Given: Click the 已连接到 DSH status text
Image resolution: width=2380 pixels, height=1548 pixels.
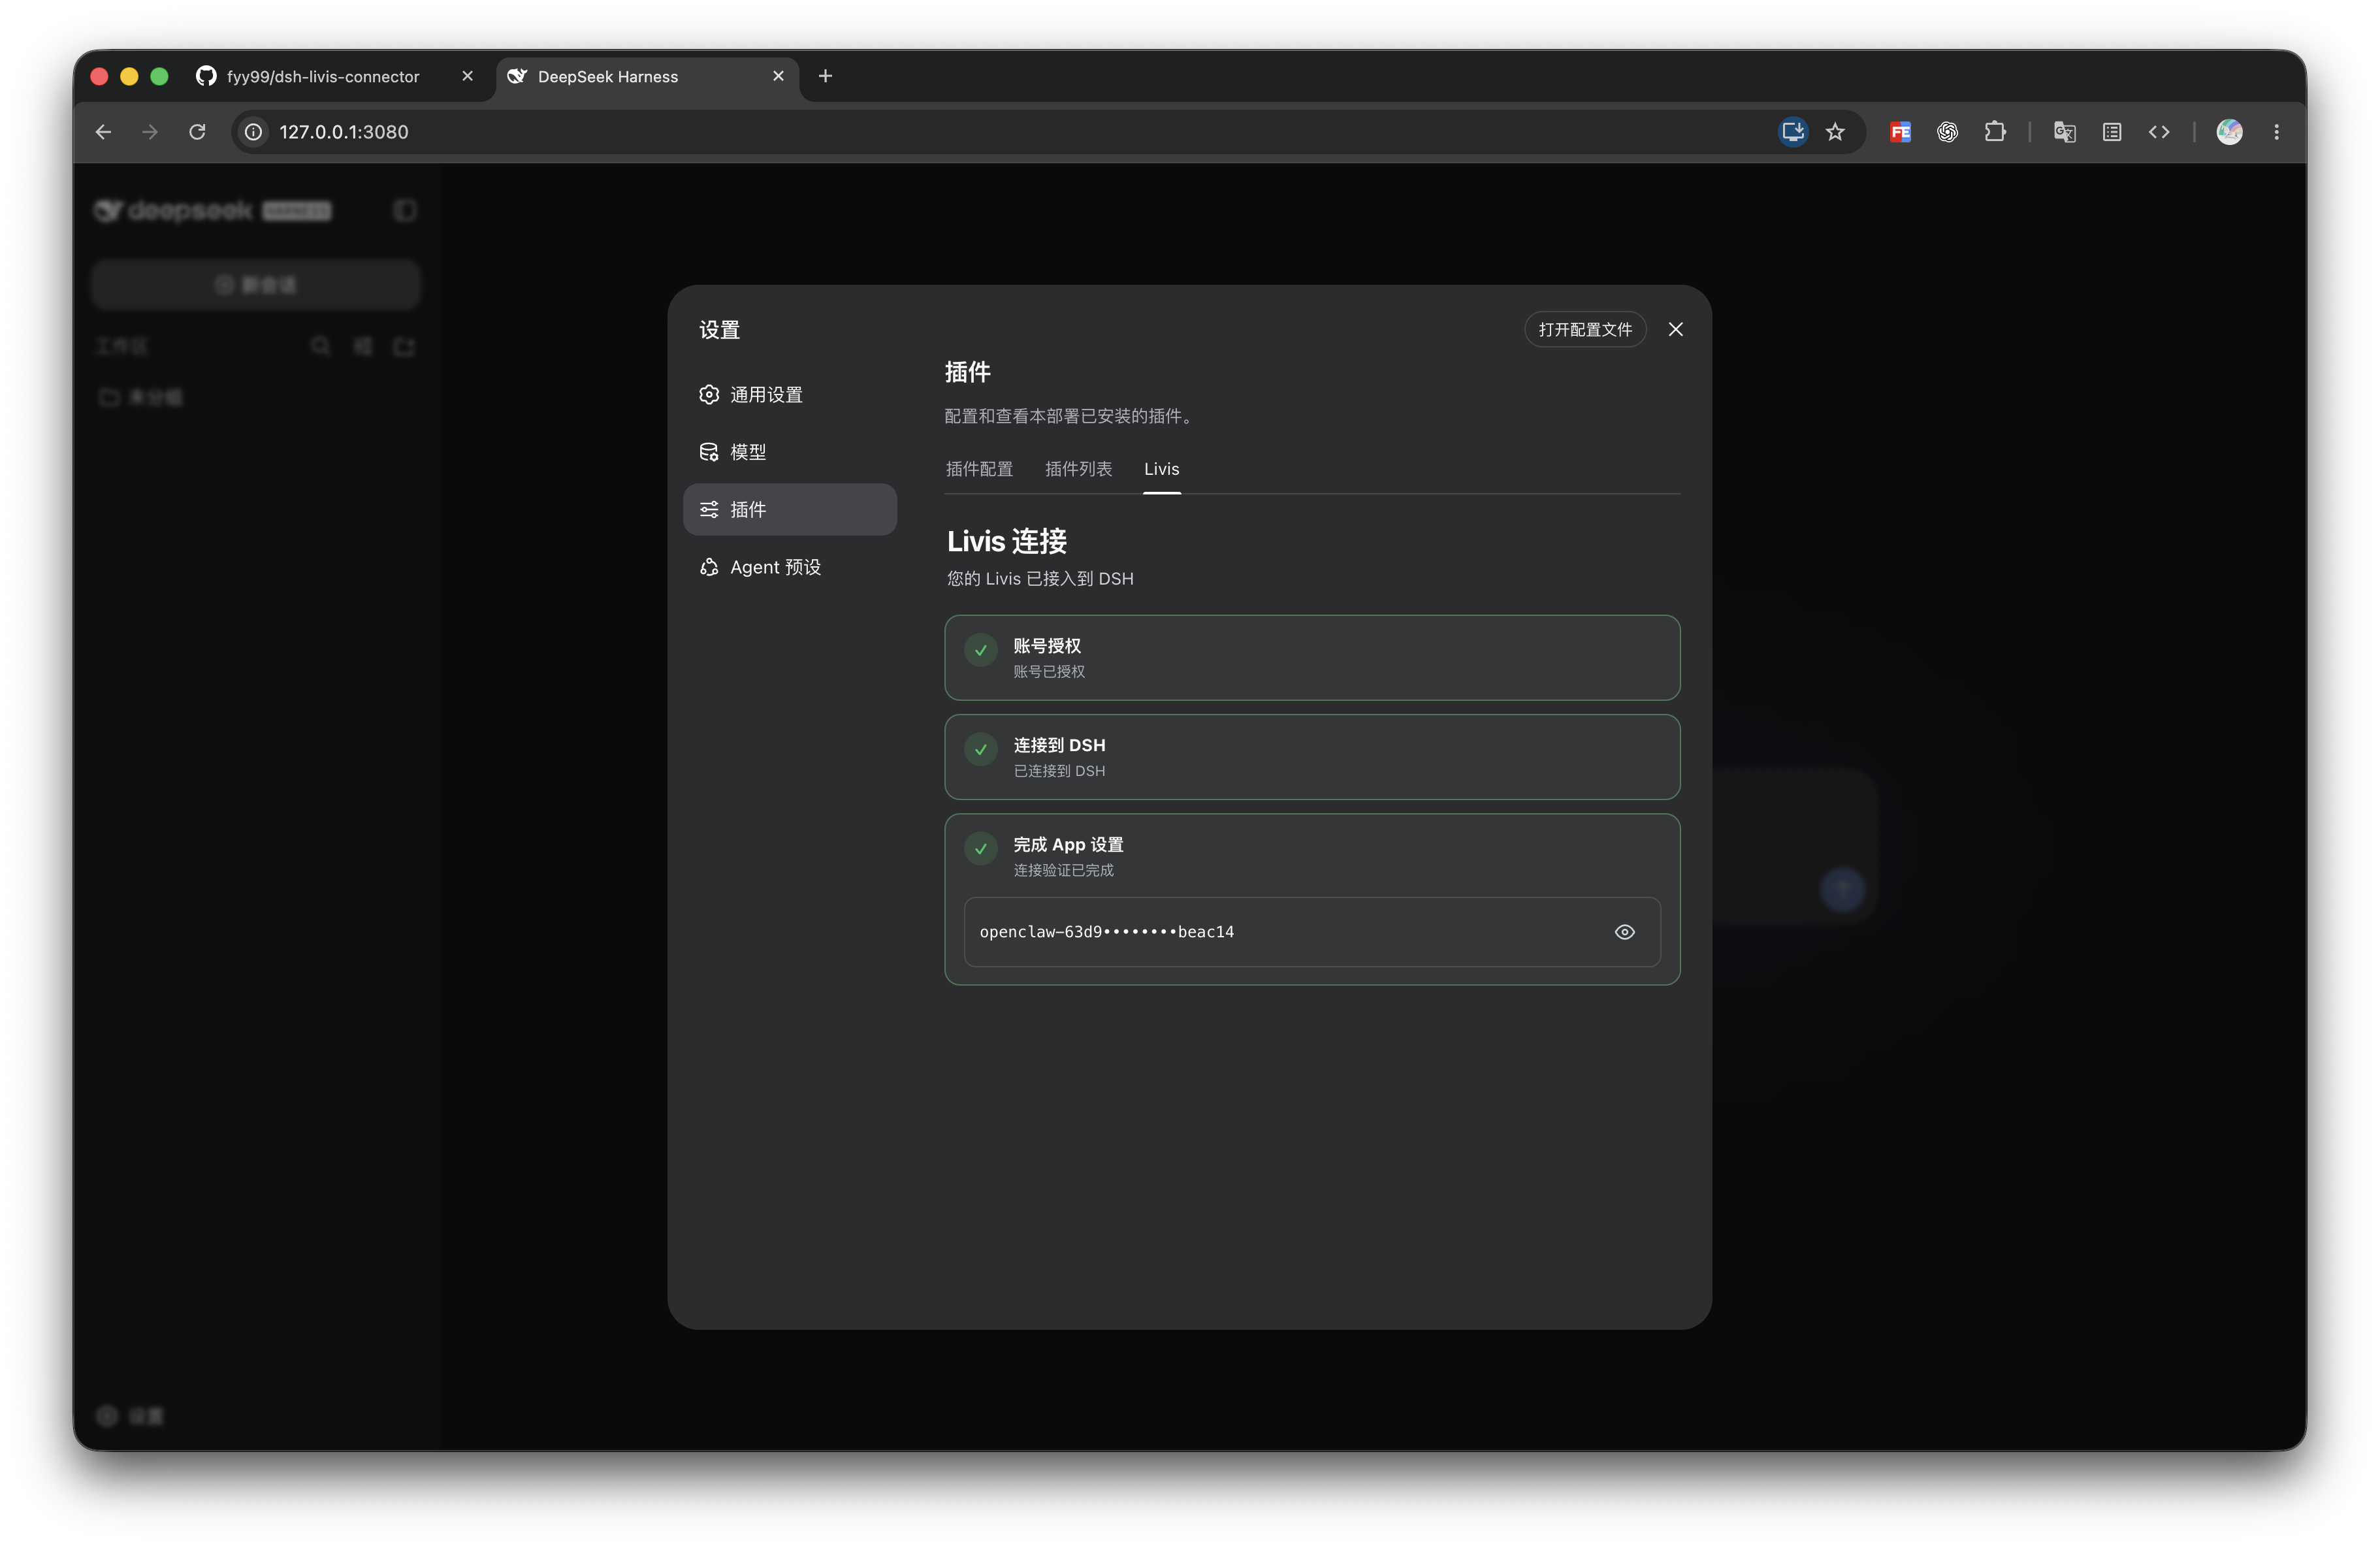Looking at the screenshot, I should click(x=1059, y=771).
